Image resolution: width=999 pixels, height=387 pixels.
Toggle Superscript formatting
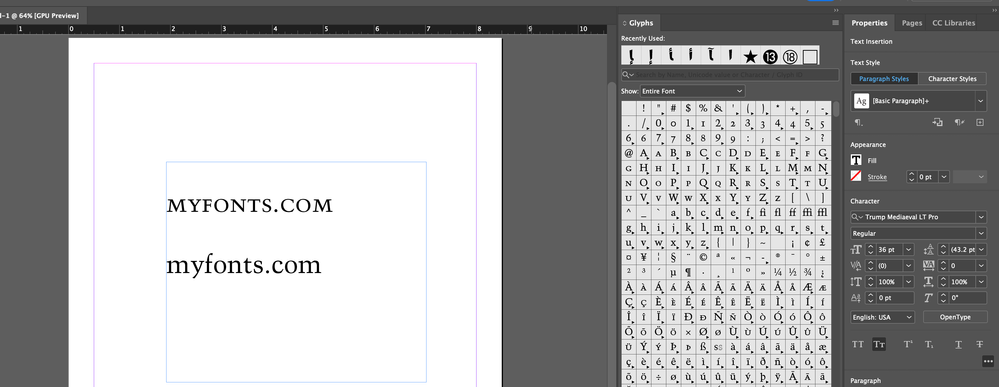point(908,344)
